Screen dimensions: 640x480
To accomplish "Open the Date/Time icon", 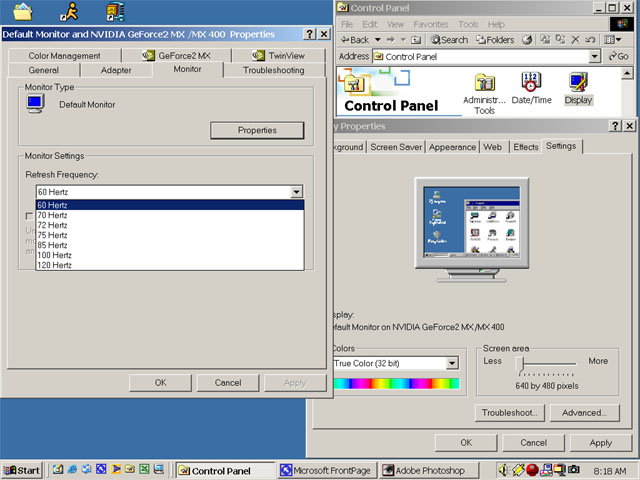I will click(x=531, y=88).
